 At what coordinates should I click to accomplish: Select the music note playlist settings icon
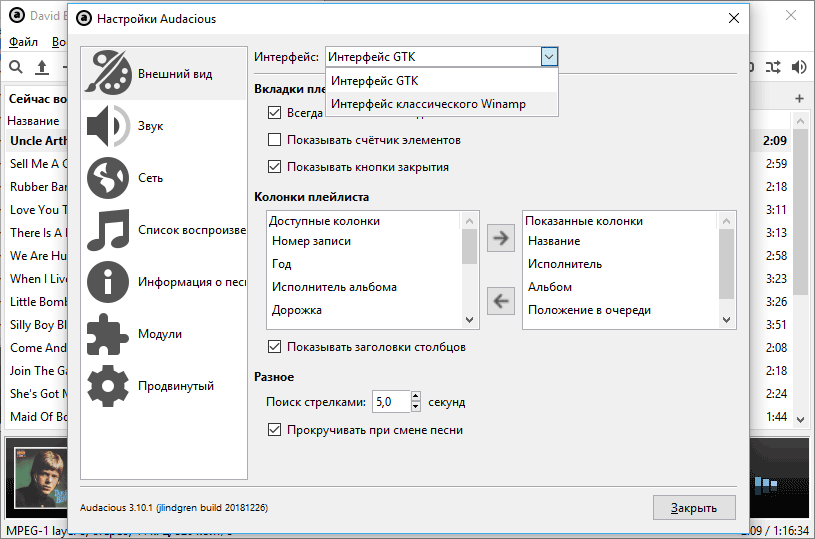click(x=108, y=230)
